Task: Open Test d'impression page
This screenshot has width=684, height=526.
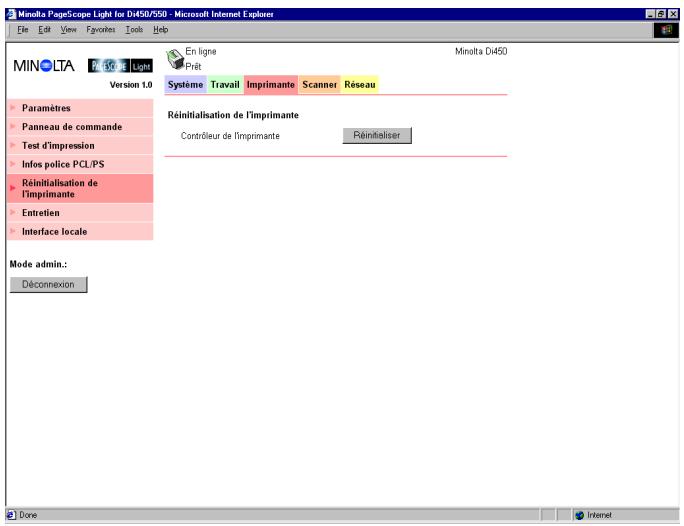Action: 80,145
